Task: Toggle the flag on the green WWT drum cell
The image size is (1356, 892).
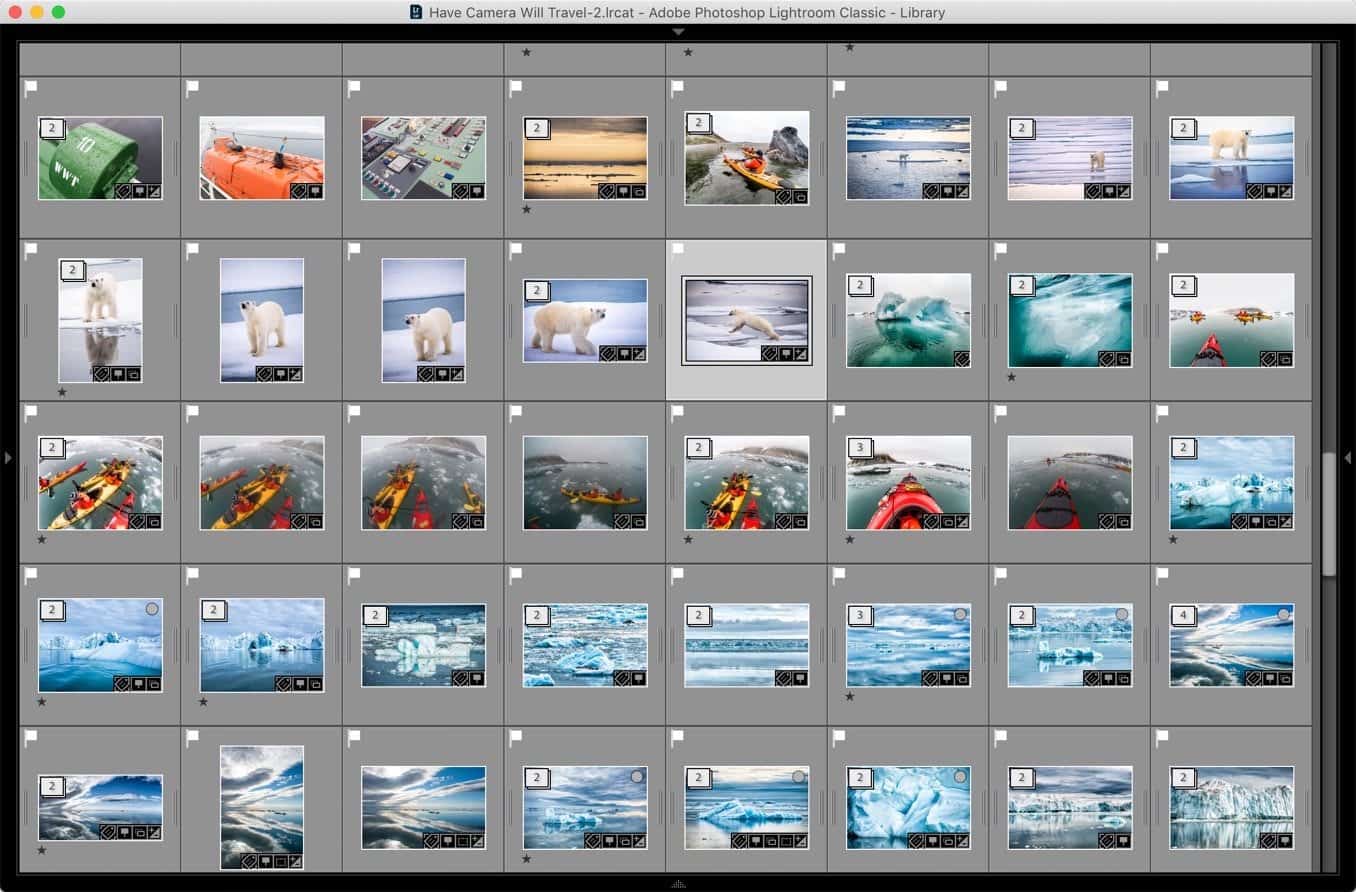Action: [x=31, y=88]
